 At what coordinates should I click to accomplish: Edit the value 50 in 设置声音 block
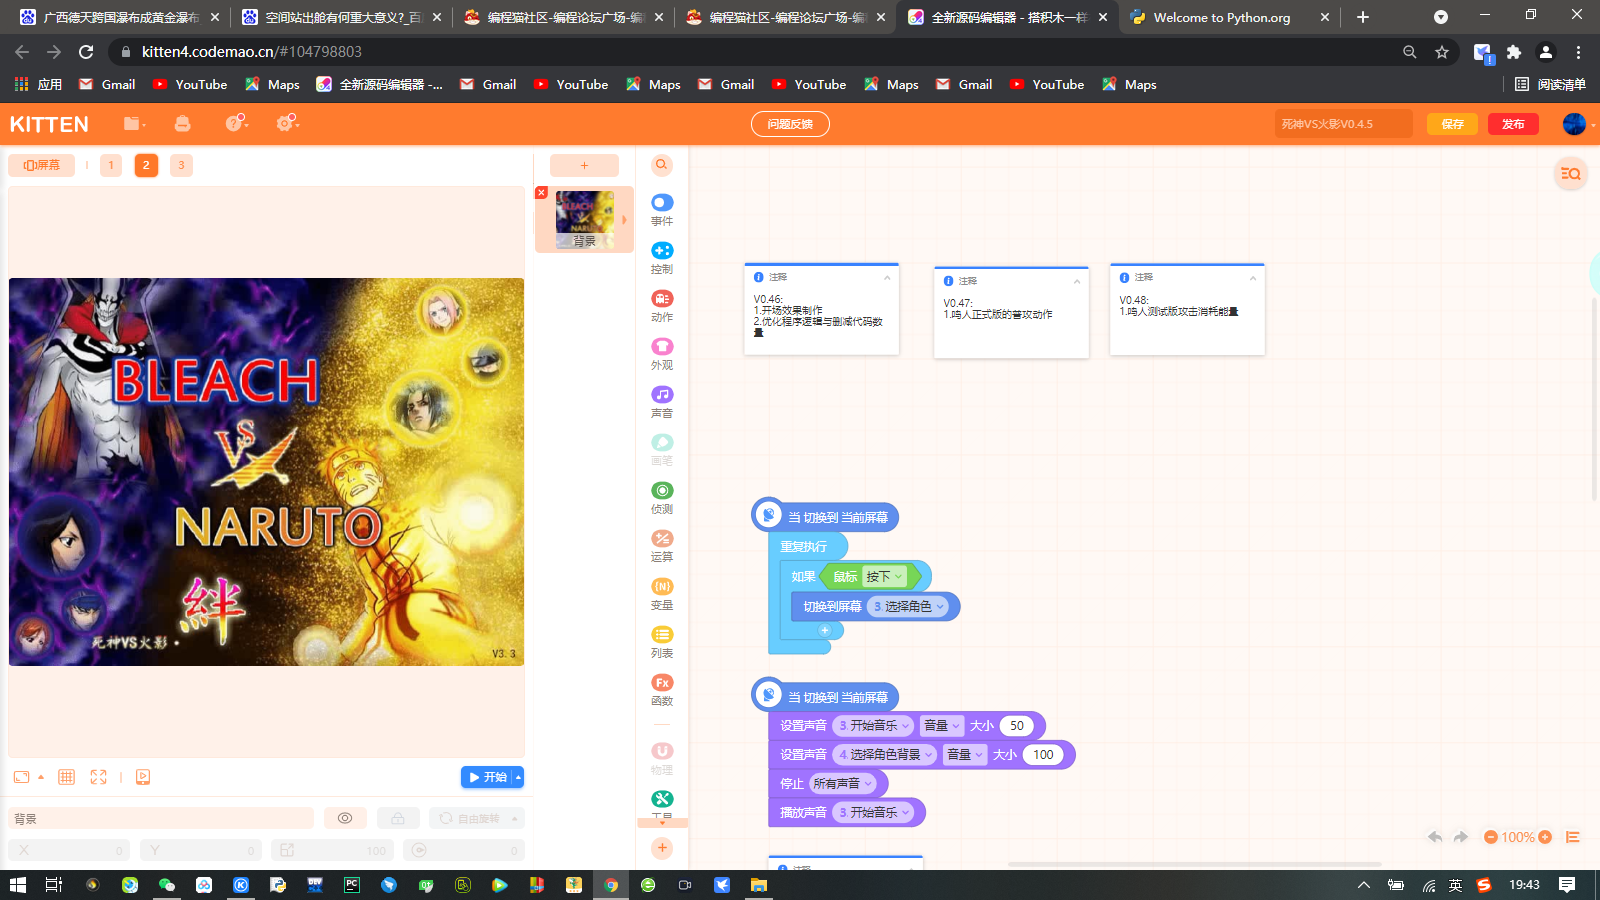point(1017,726)
